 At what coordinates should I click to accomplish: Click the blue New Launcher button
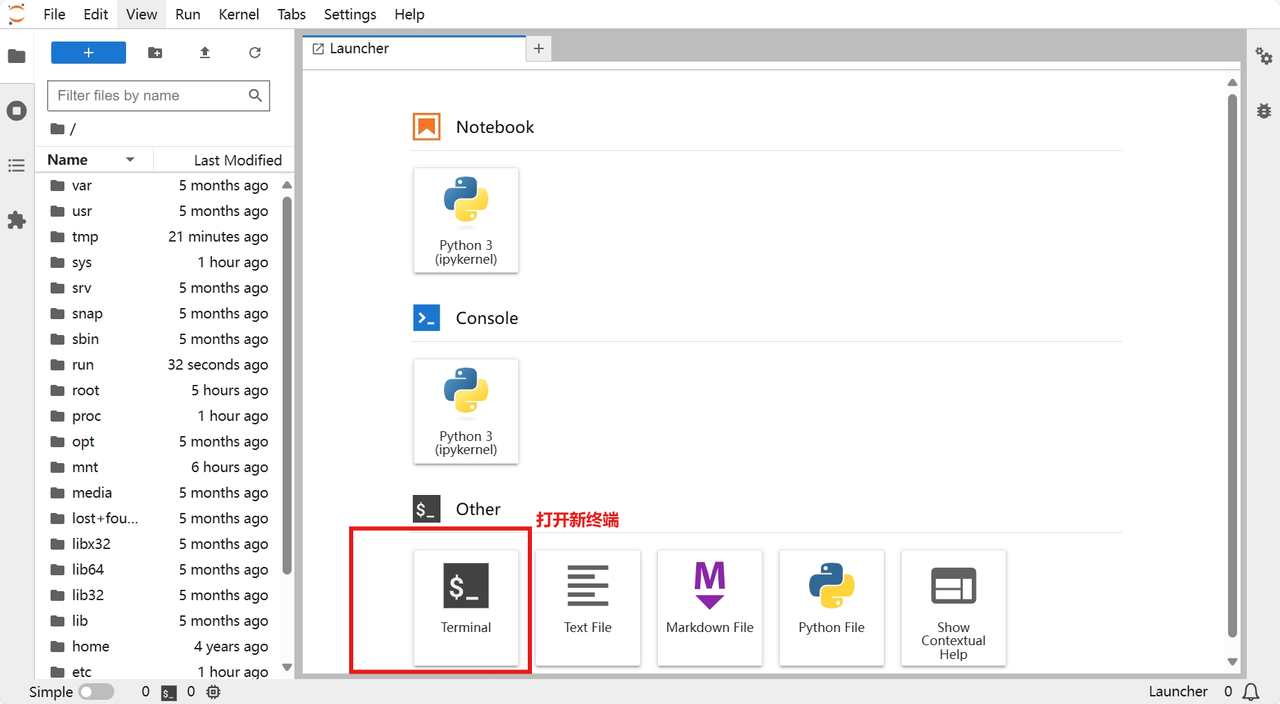coord(88,53)
